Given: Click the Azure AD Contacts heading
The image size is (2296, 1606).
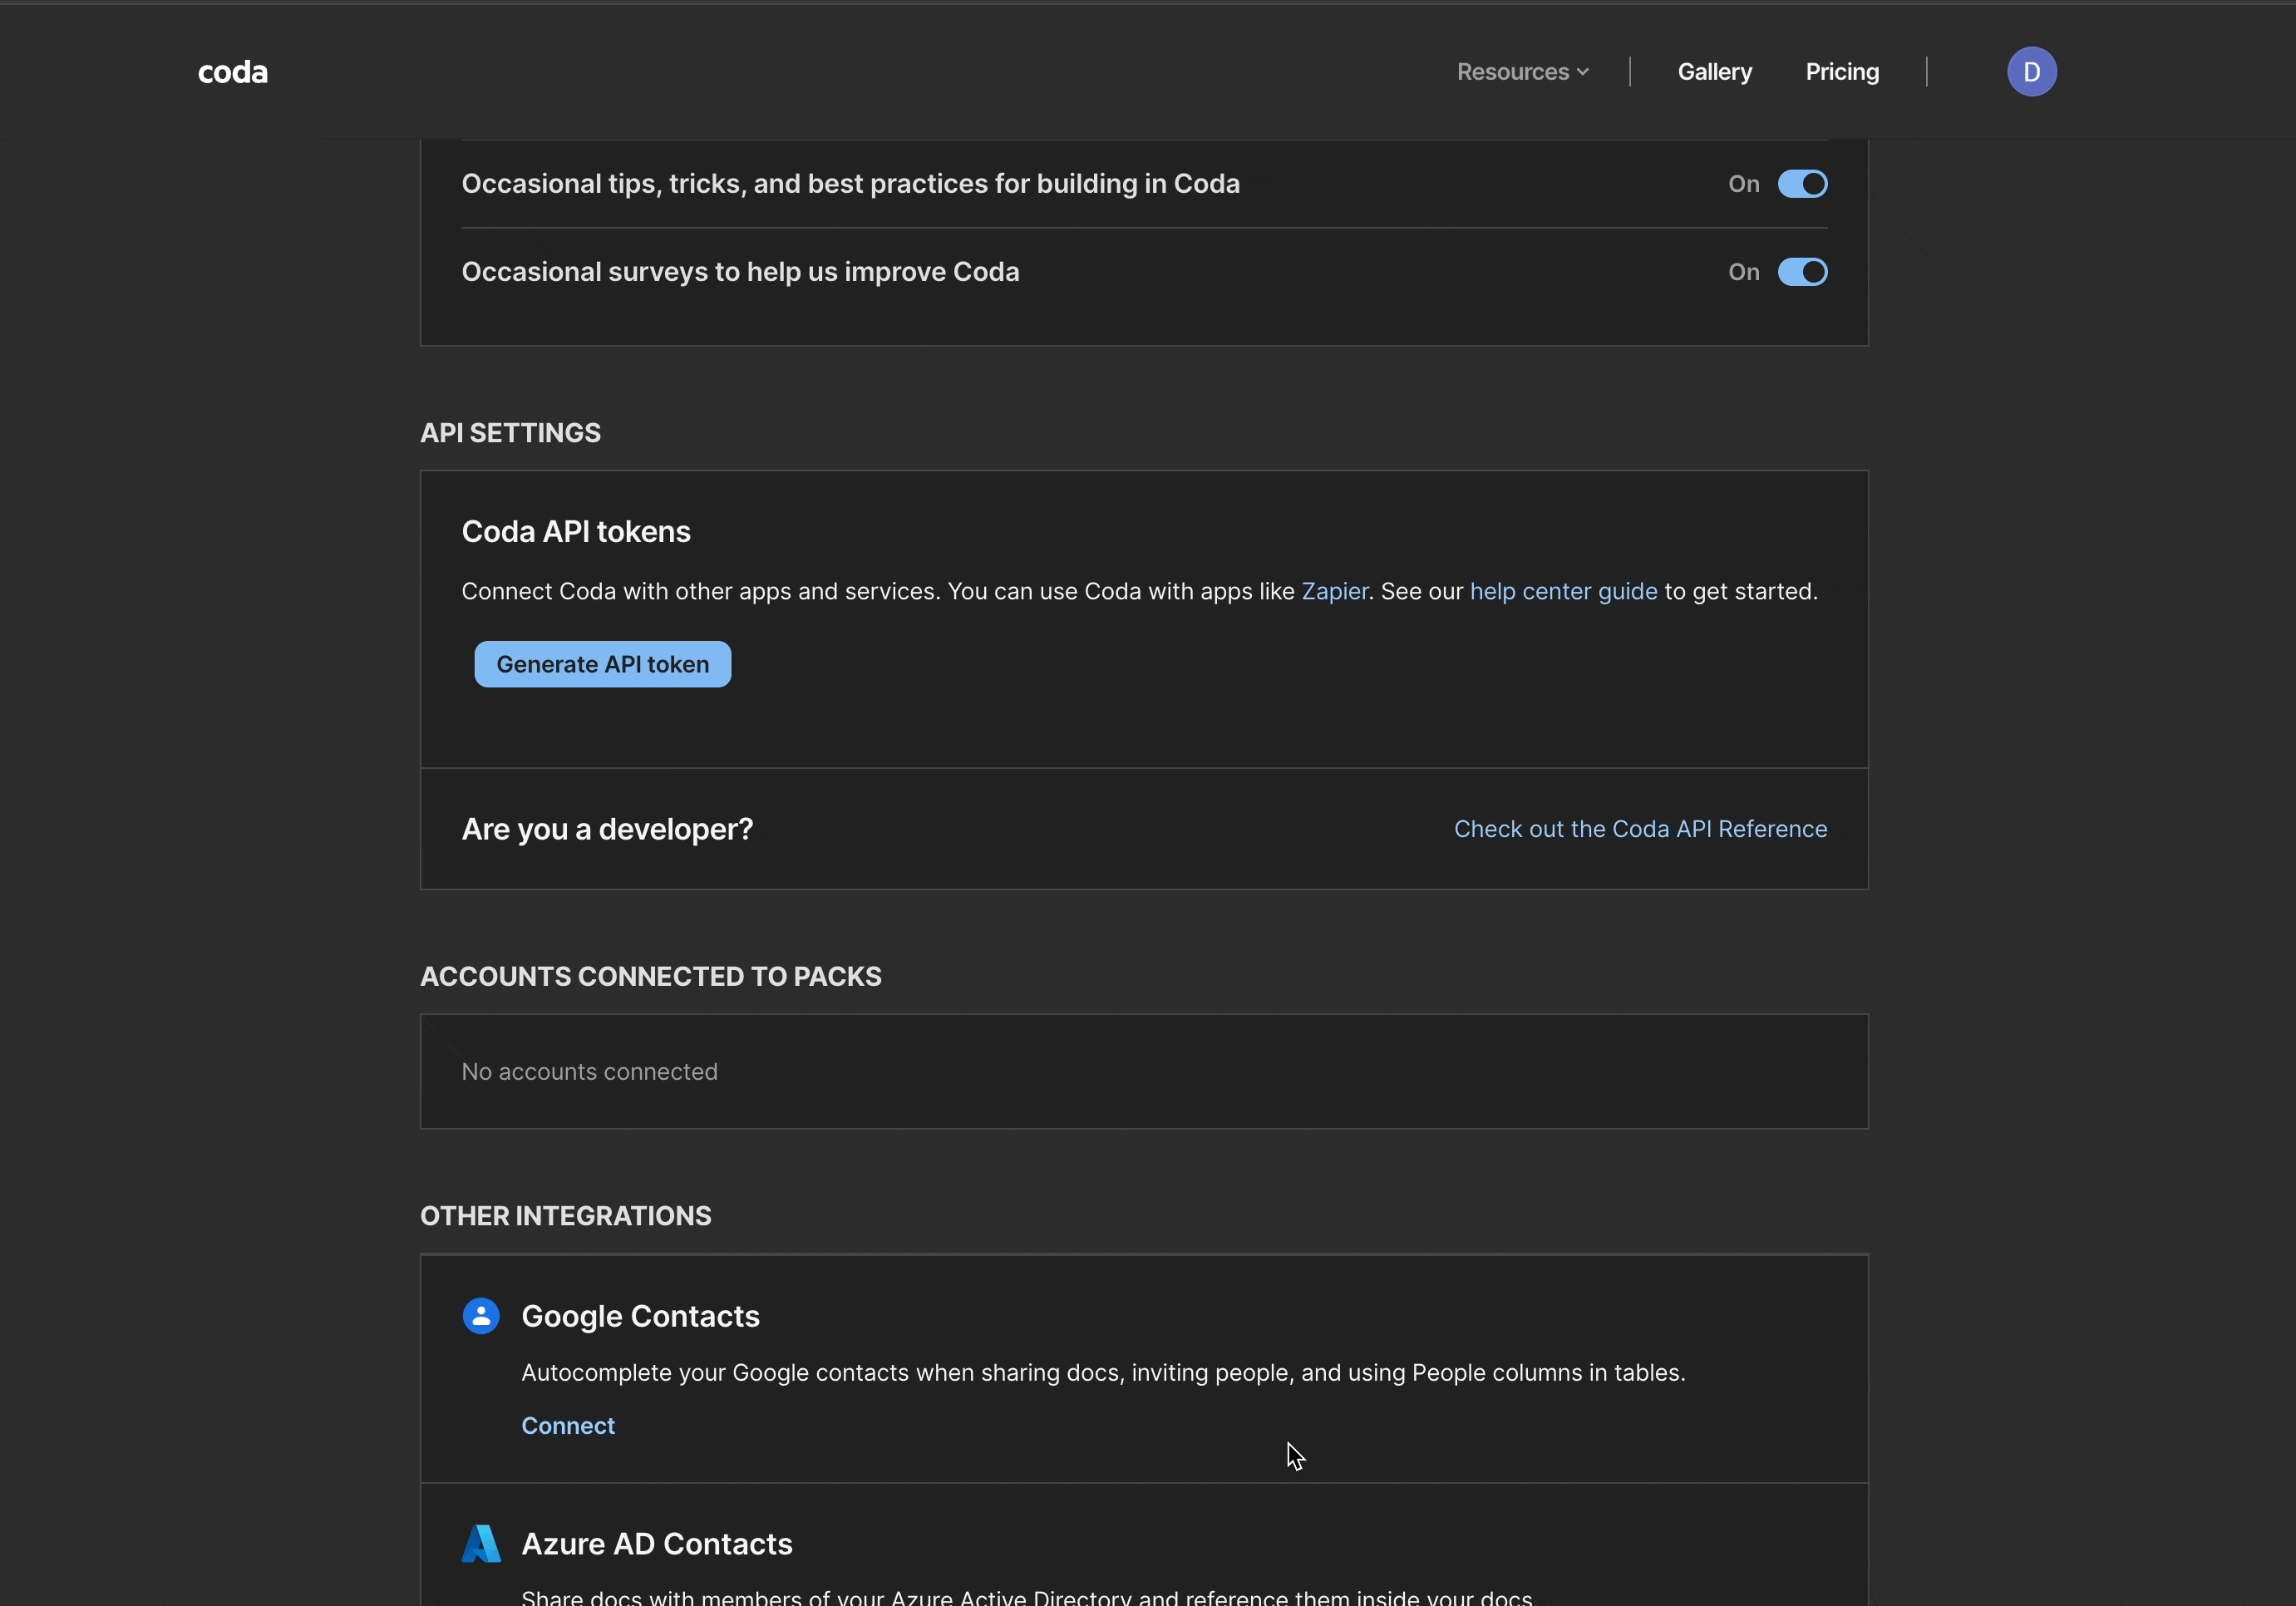Looking at the screenshot, I should tap(657, 1543).
